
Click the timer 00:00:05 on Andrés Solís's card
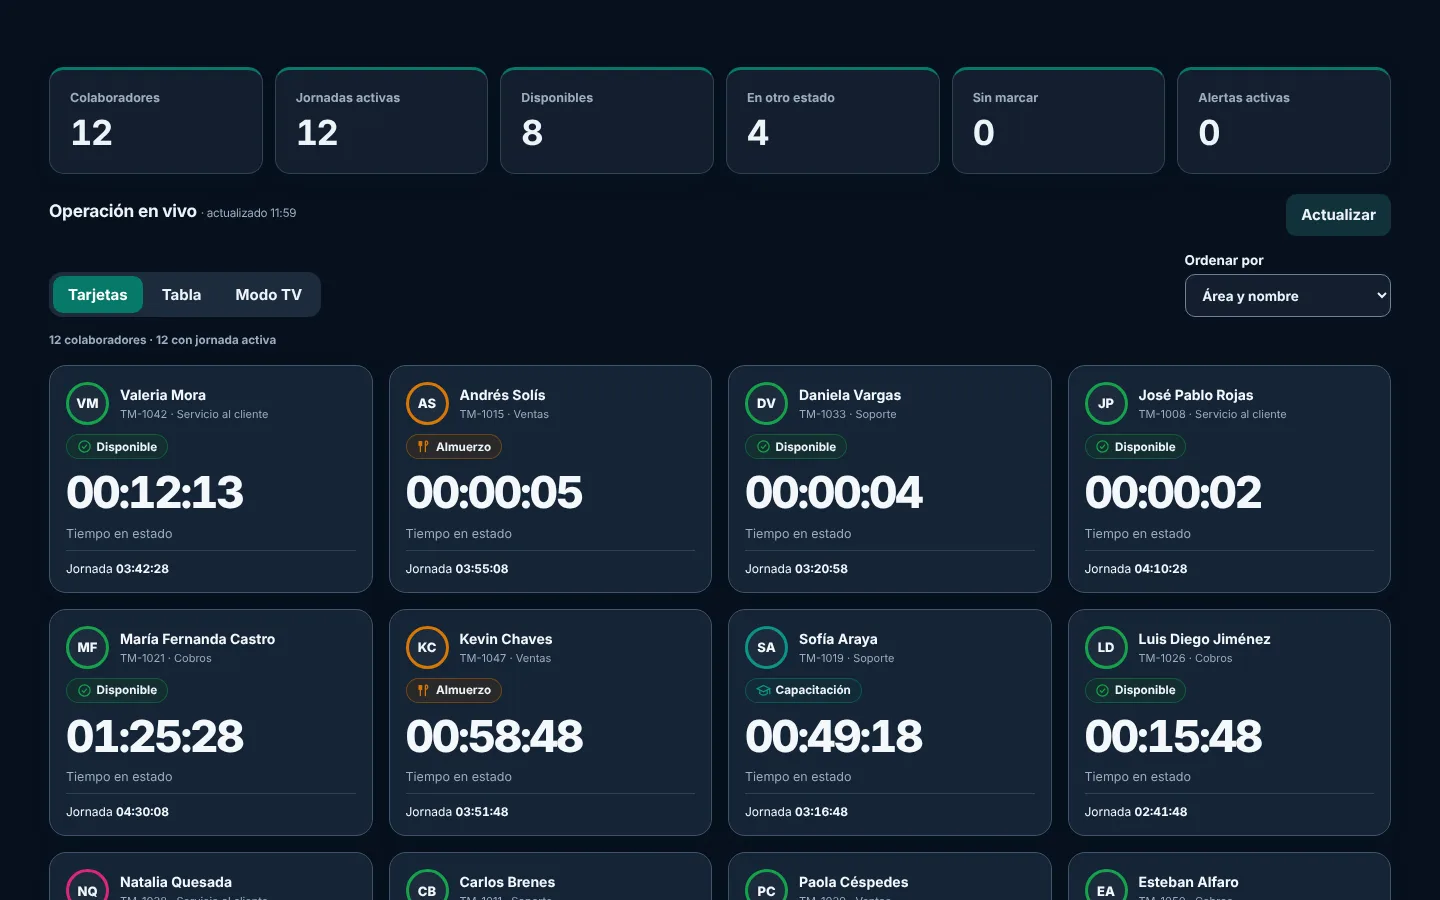pos(494,492)
